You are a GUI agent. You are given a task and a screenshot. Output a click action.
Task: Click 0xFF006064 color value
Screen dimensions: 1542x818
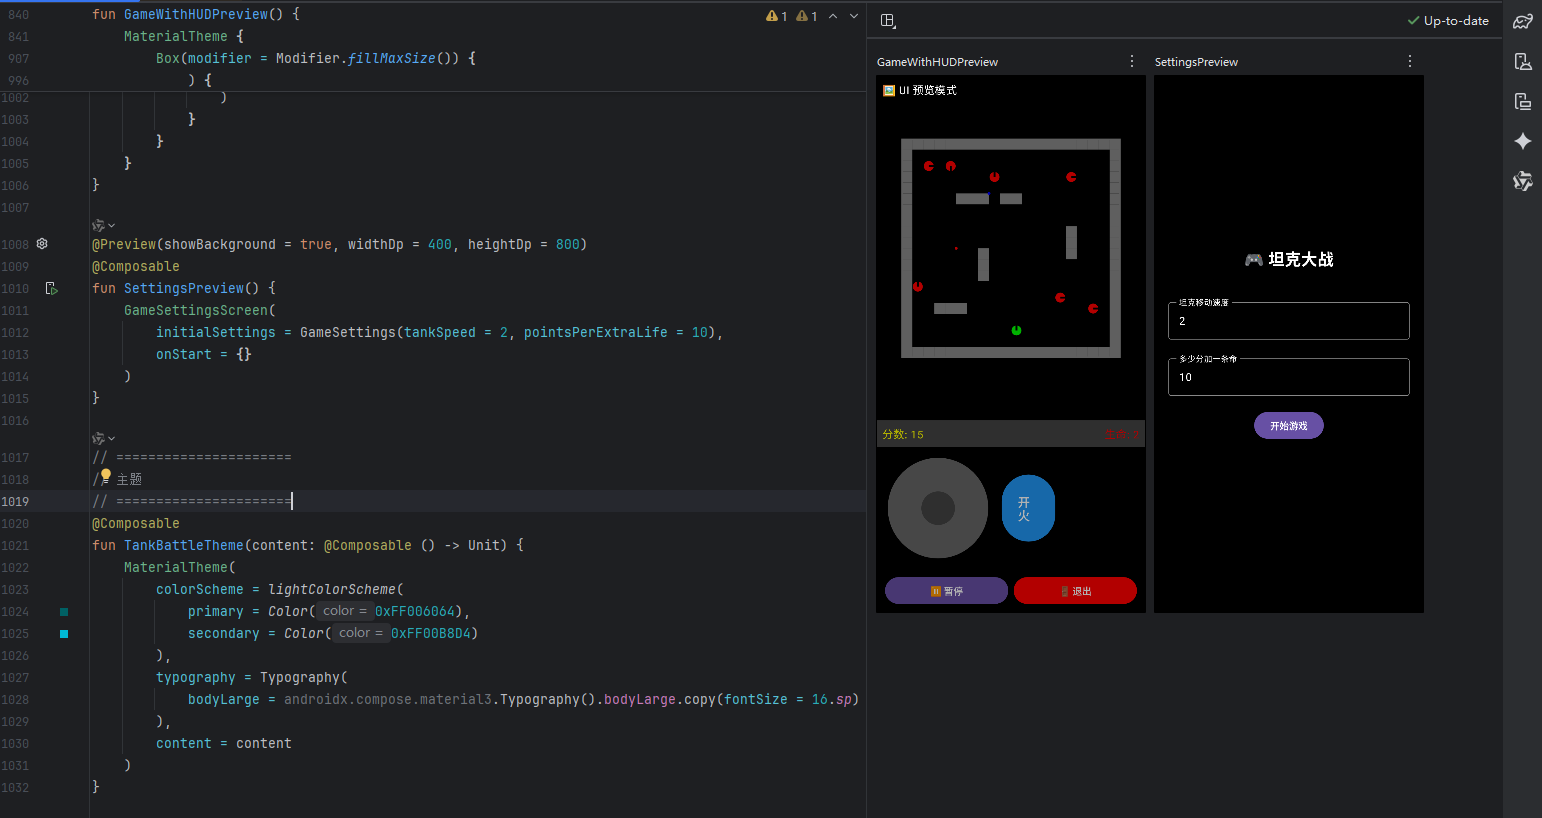pyautogui.click(x=415, y=611)
